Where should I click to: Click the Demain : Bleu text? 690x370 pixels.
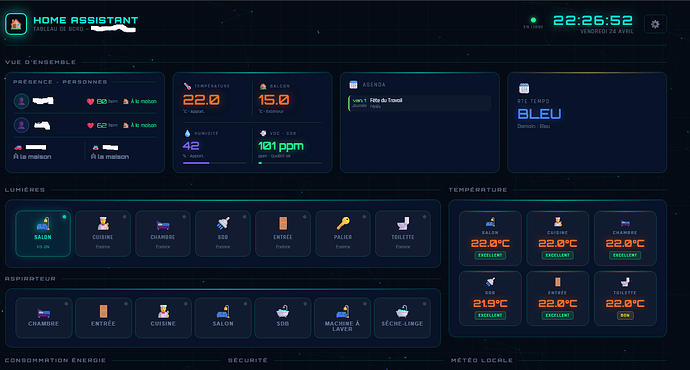[x=533, y=126]
